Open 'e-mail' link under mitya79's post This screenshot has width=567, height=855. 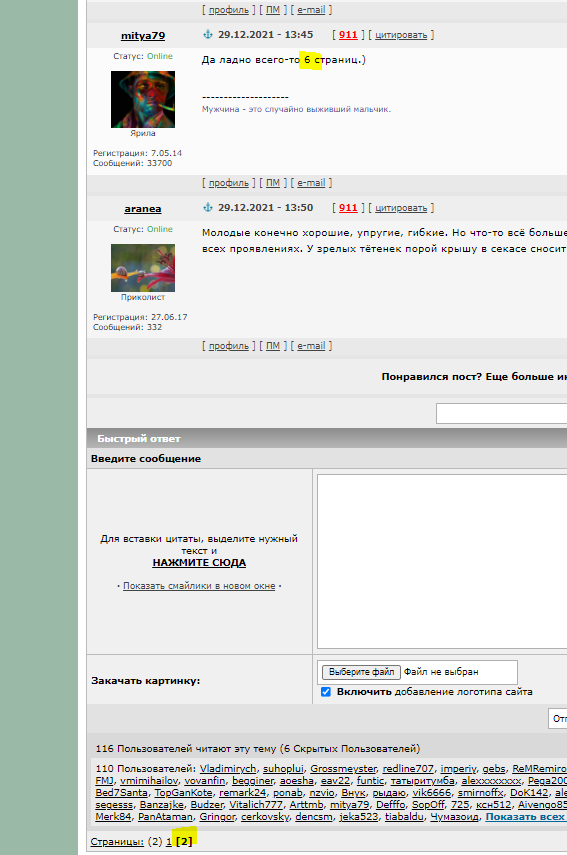pyautogui.click(x=311, y=183)
